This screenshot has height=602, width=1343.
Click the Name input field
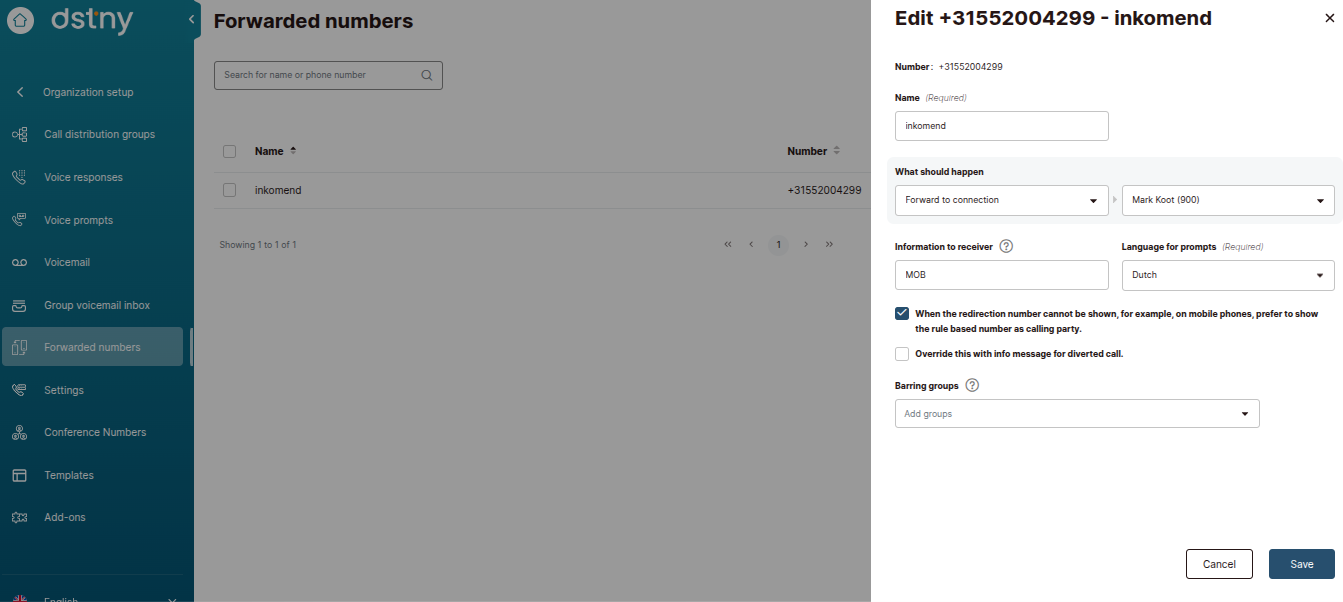coord(1001,126)
